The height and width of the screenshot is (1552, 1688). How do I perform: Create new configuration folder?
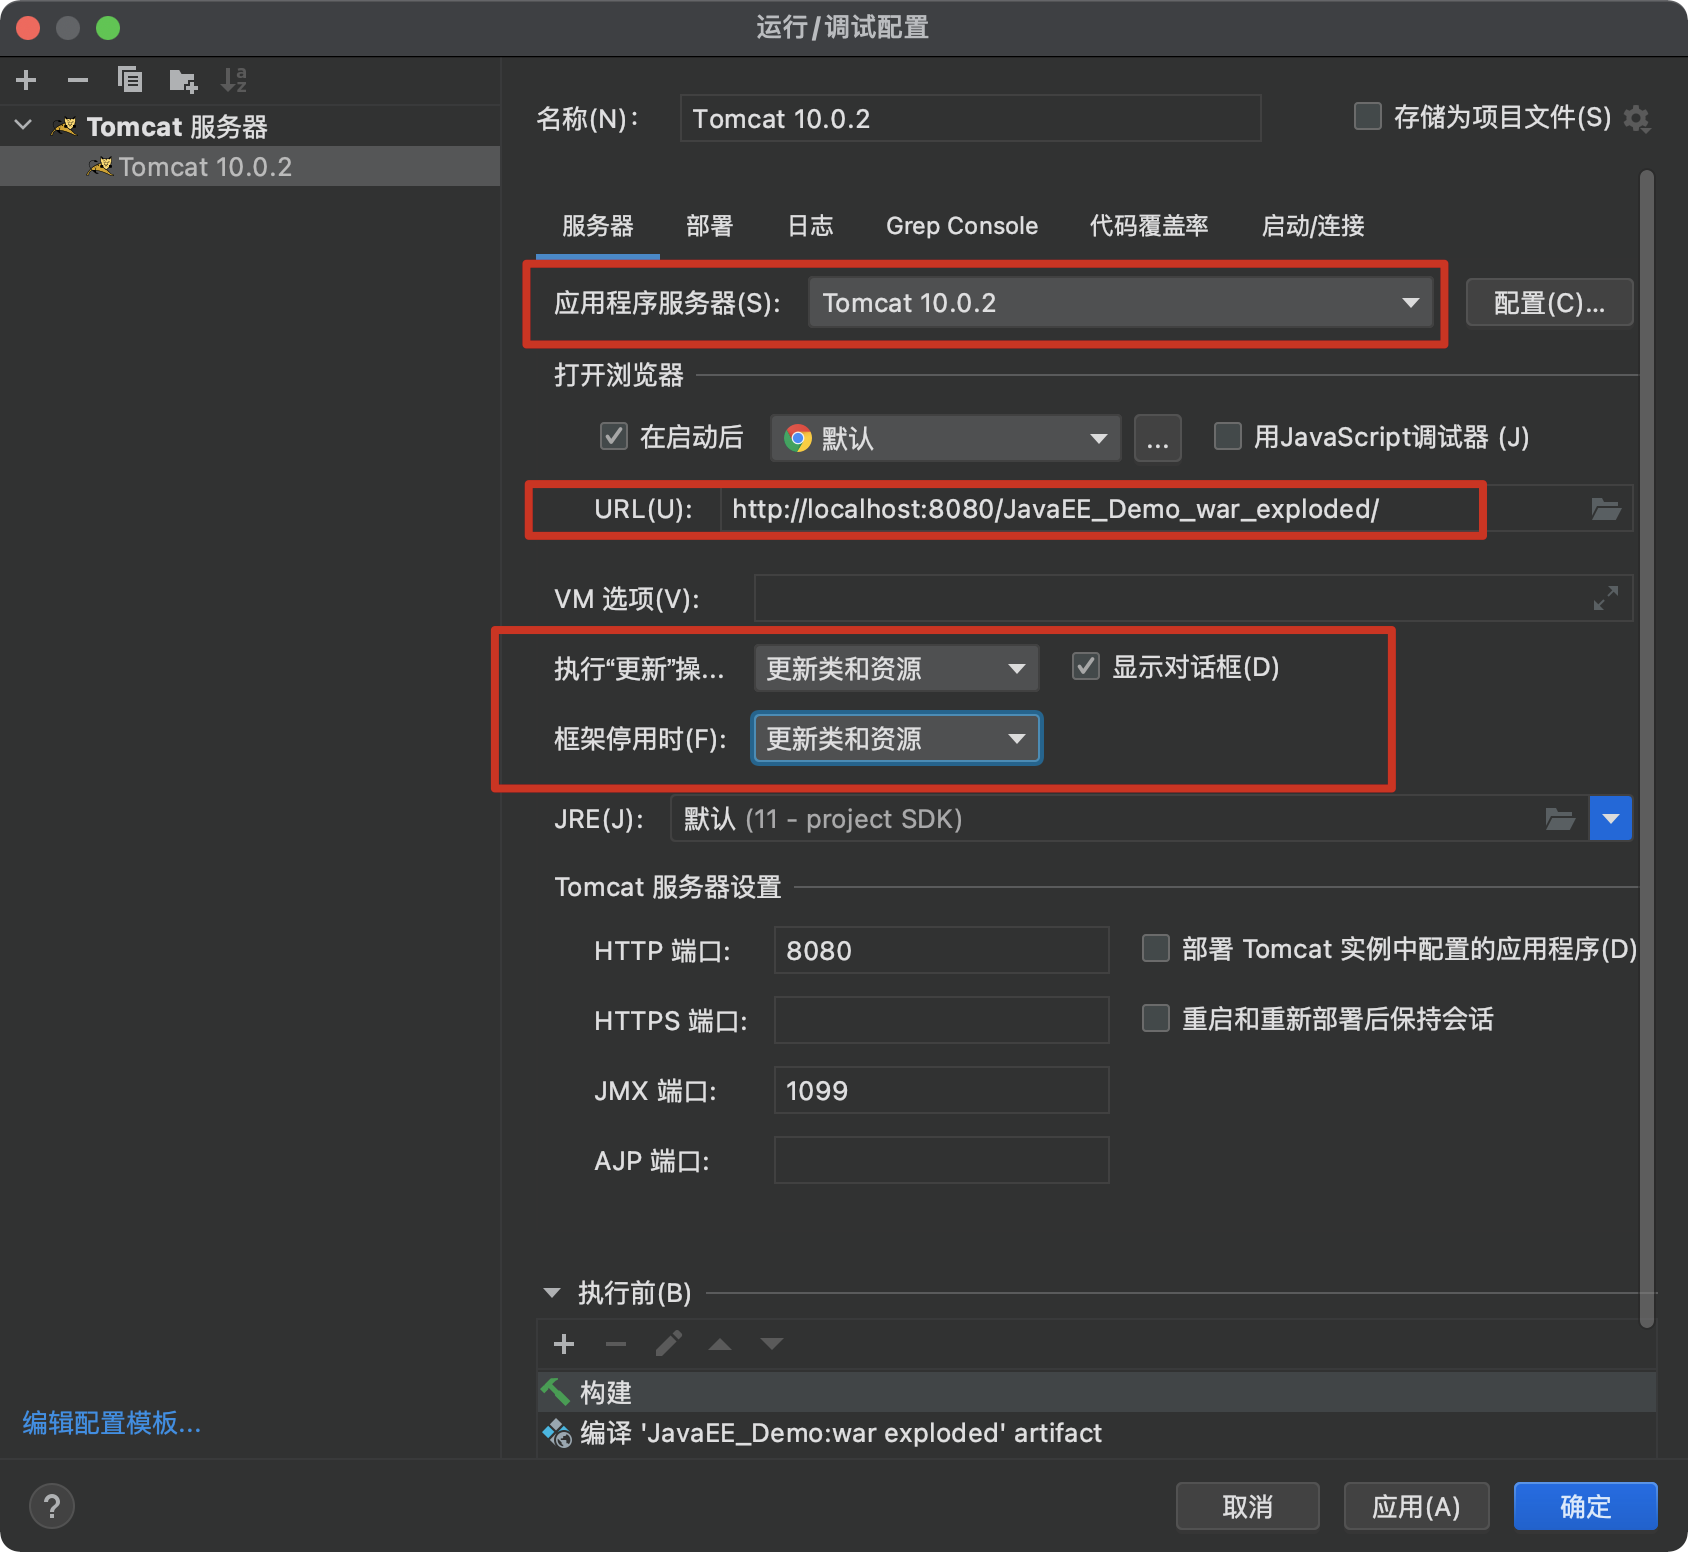point(183,80)
